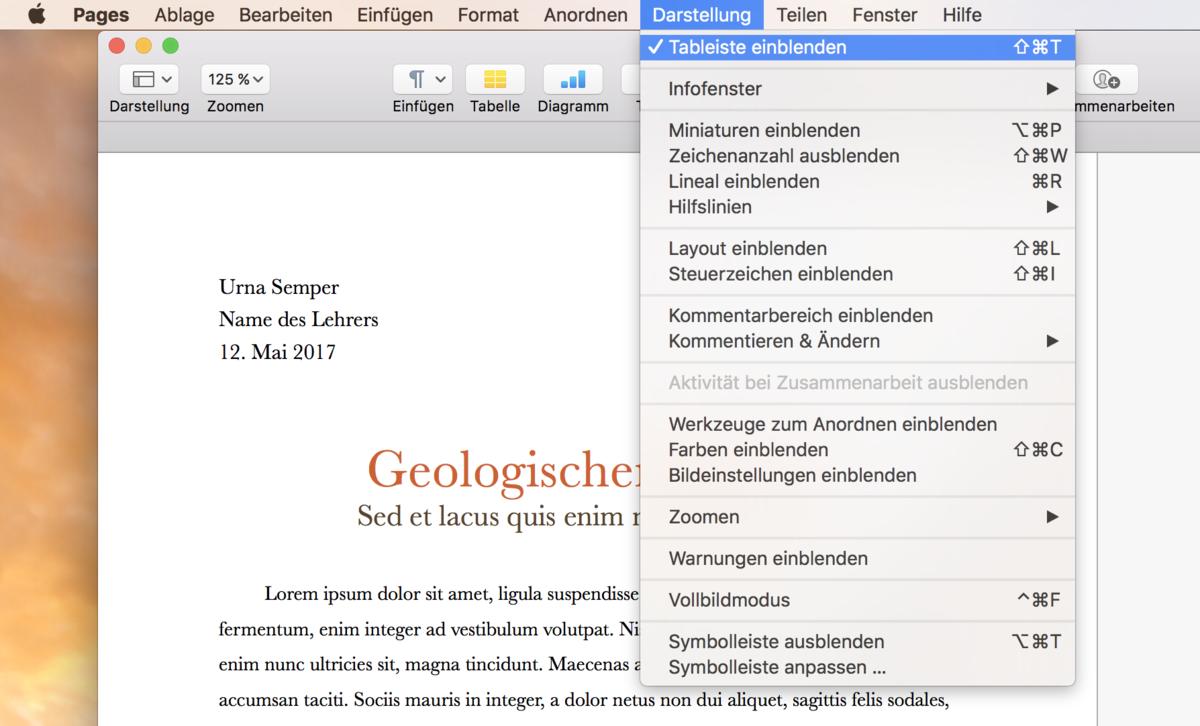Open the Anordnen menu

586,14
